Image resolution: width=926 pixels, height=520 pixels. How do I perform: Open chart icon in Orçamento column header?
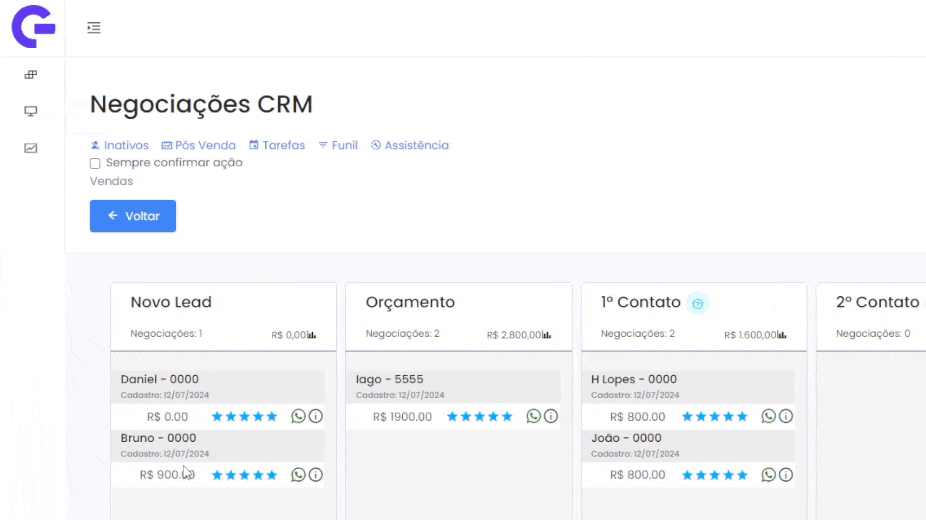coord(547,335)
